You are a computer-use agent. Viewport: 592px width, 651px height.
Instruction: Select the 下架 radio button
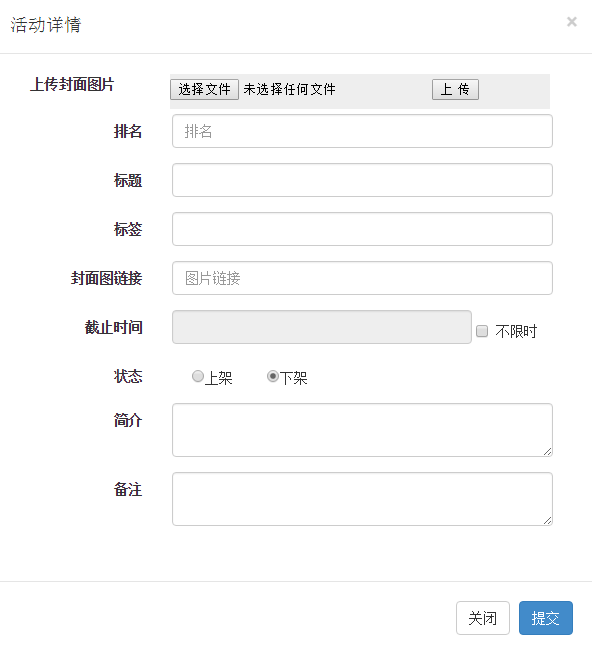[x=273, y=376]
